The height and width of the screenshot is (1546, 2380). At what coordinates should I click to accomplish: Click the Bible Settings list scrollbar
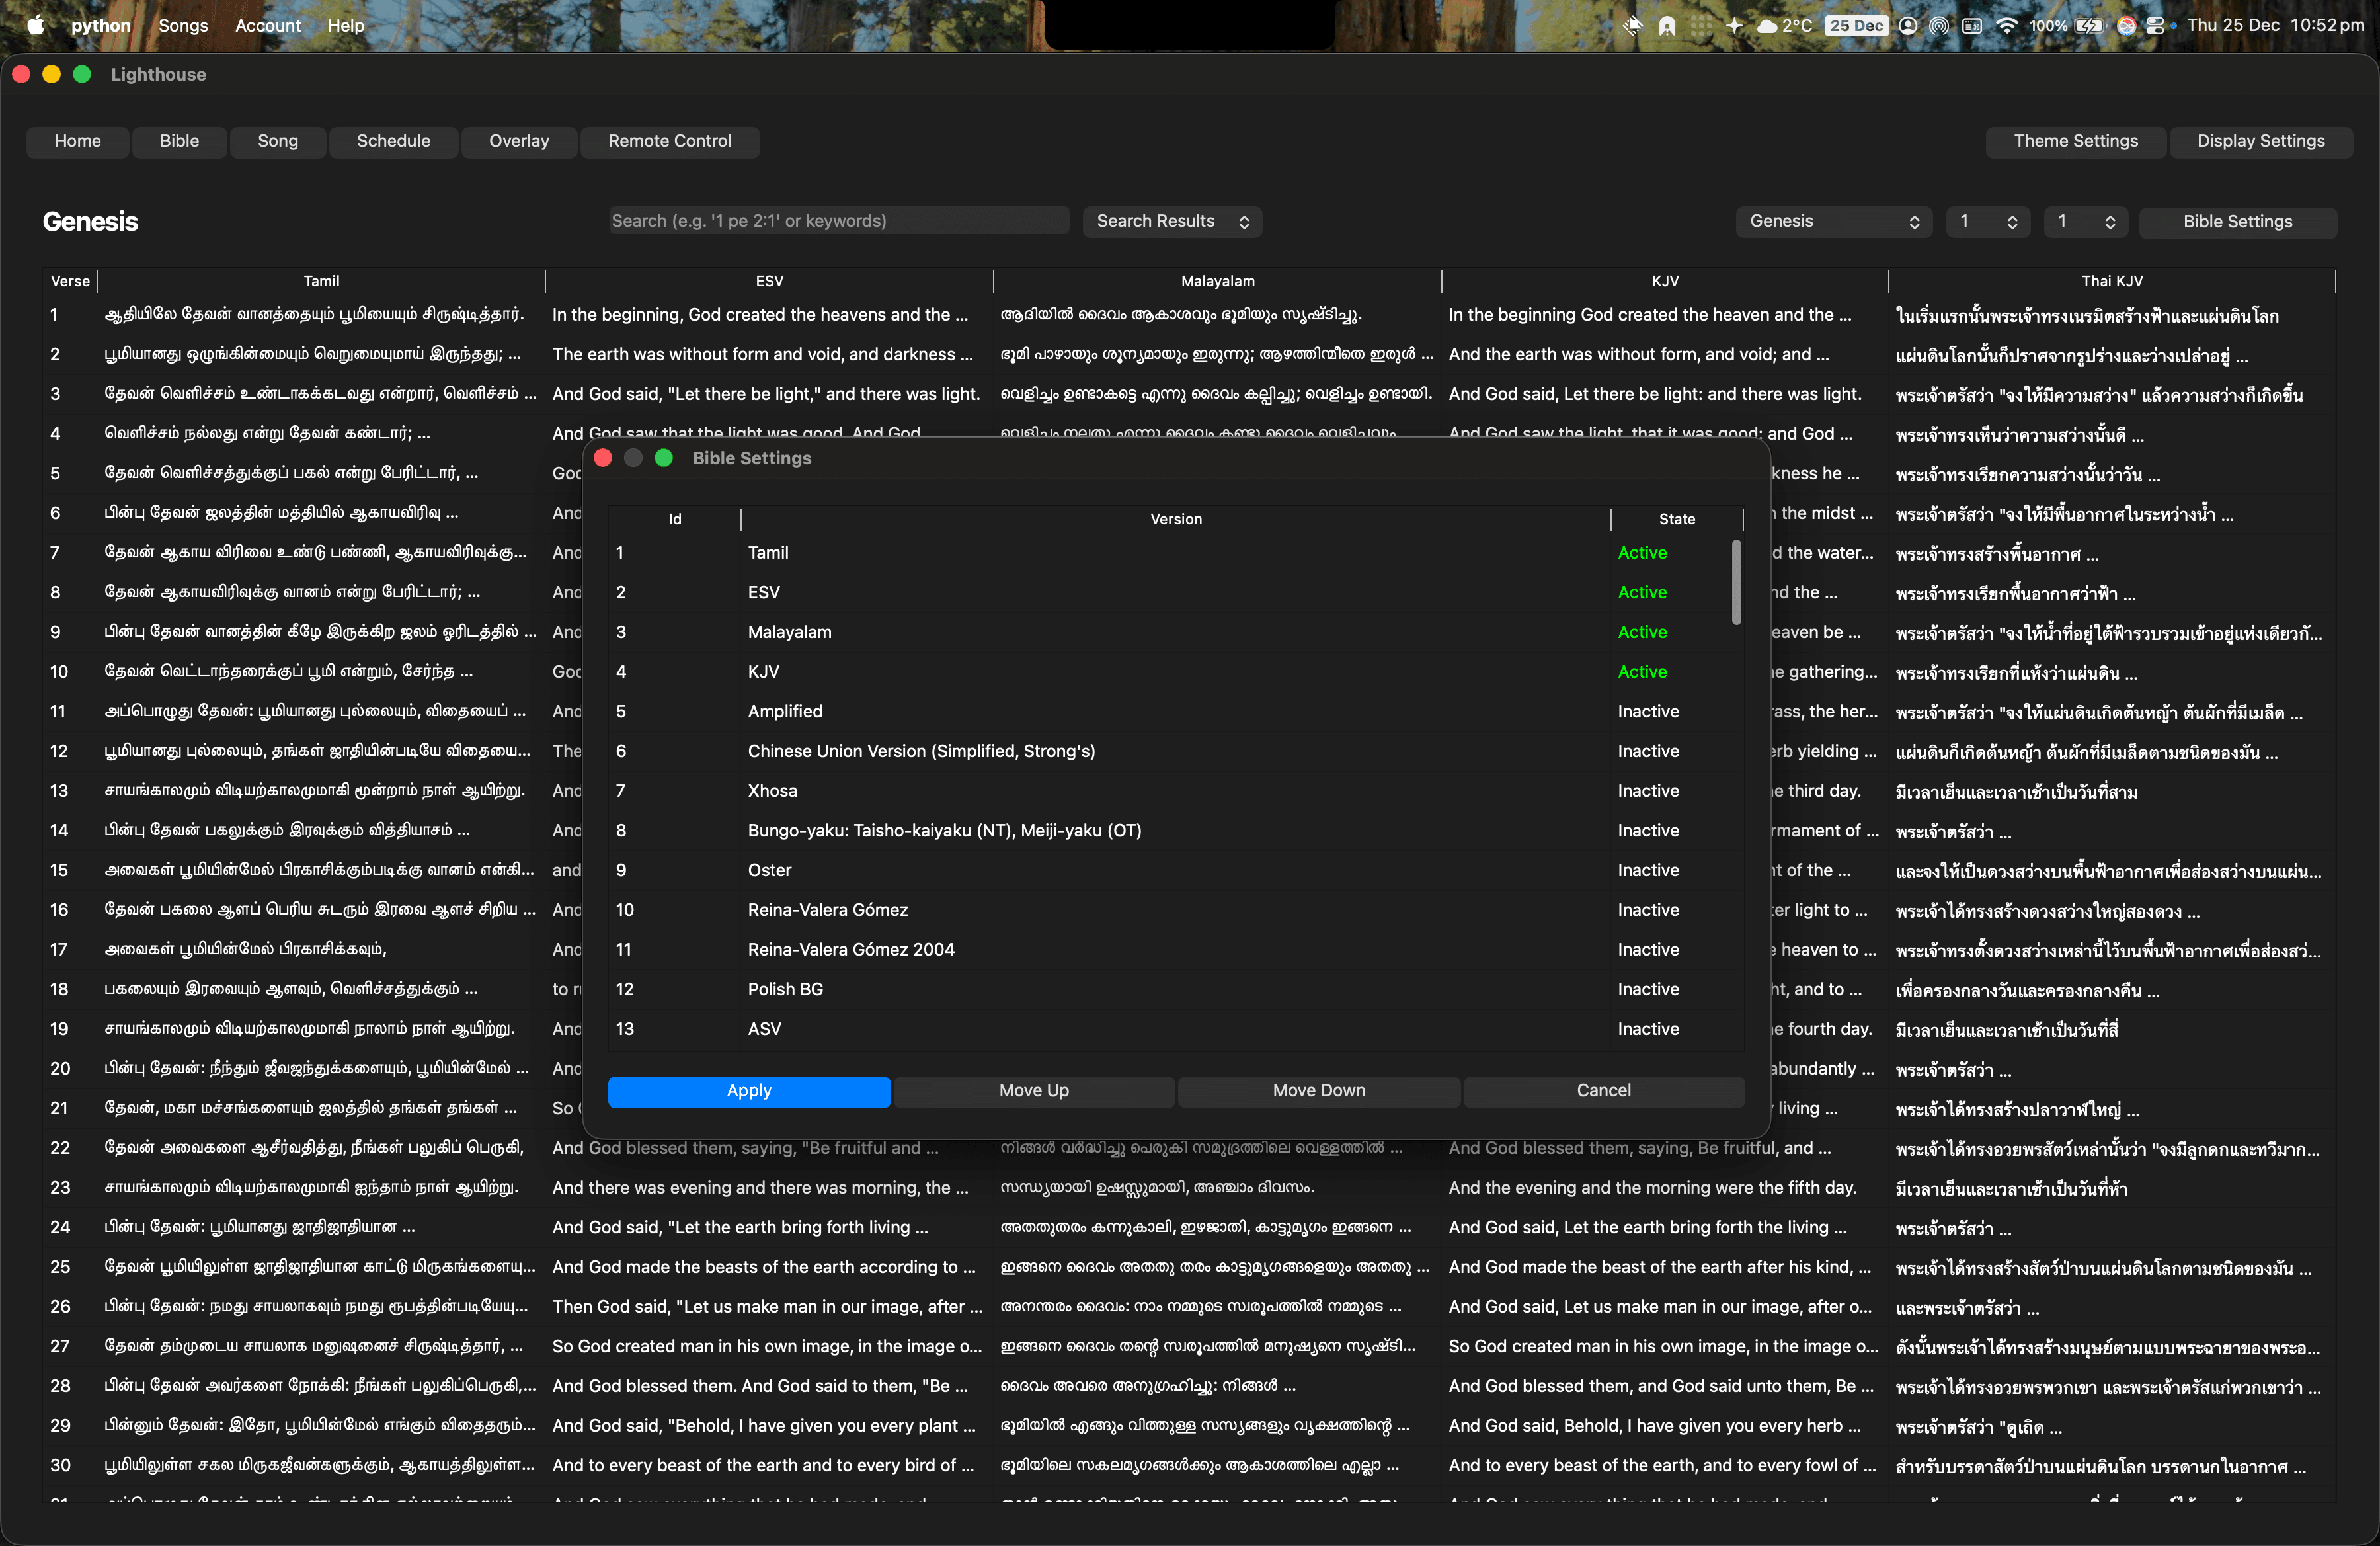[1736, 582]
